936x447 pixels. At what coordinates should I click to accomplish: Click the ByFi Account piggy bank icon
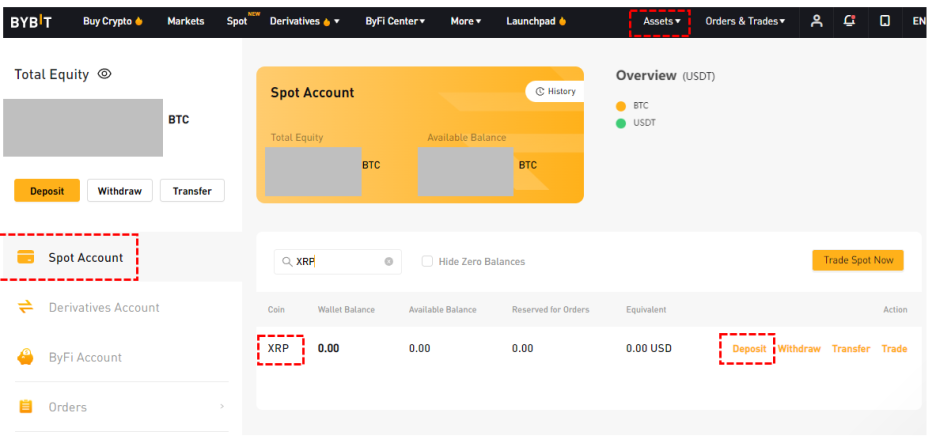click(25, 357)
